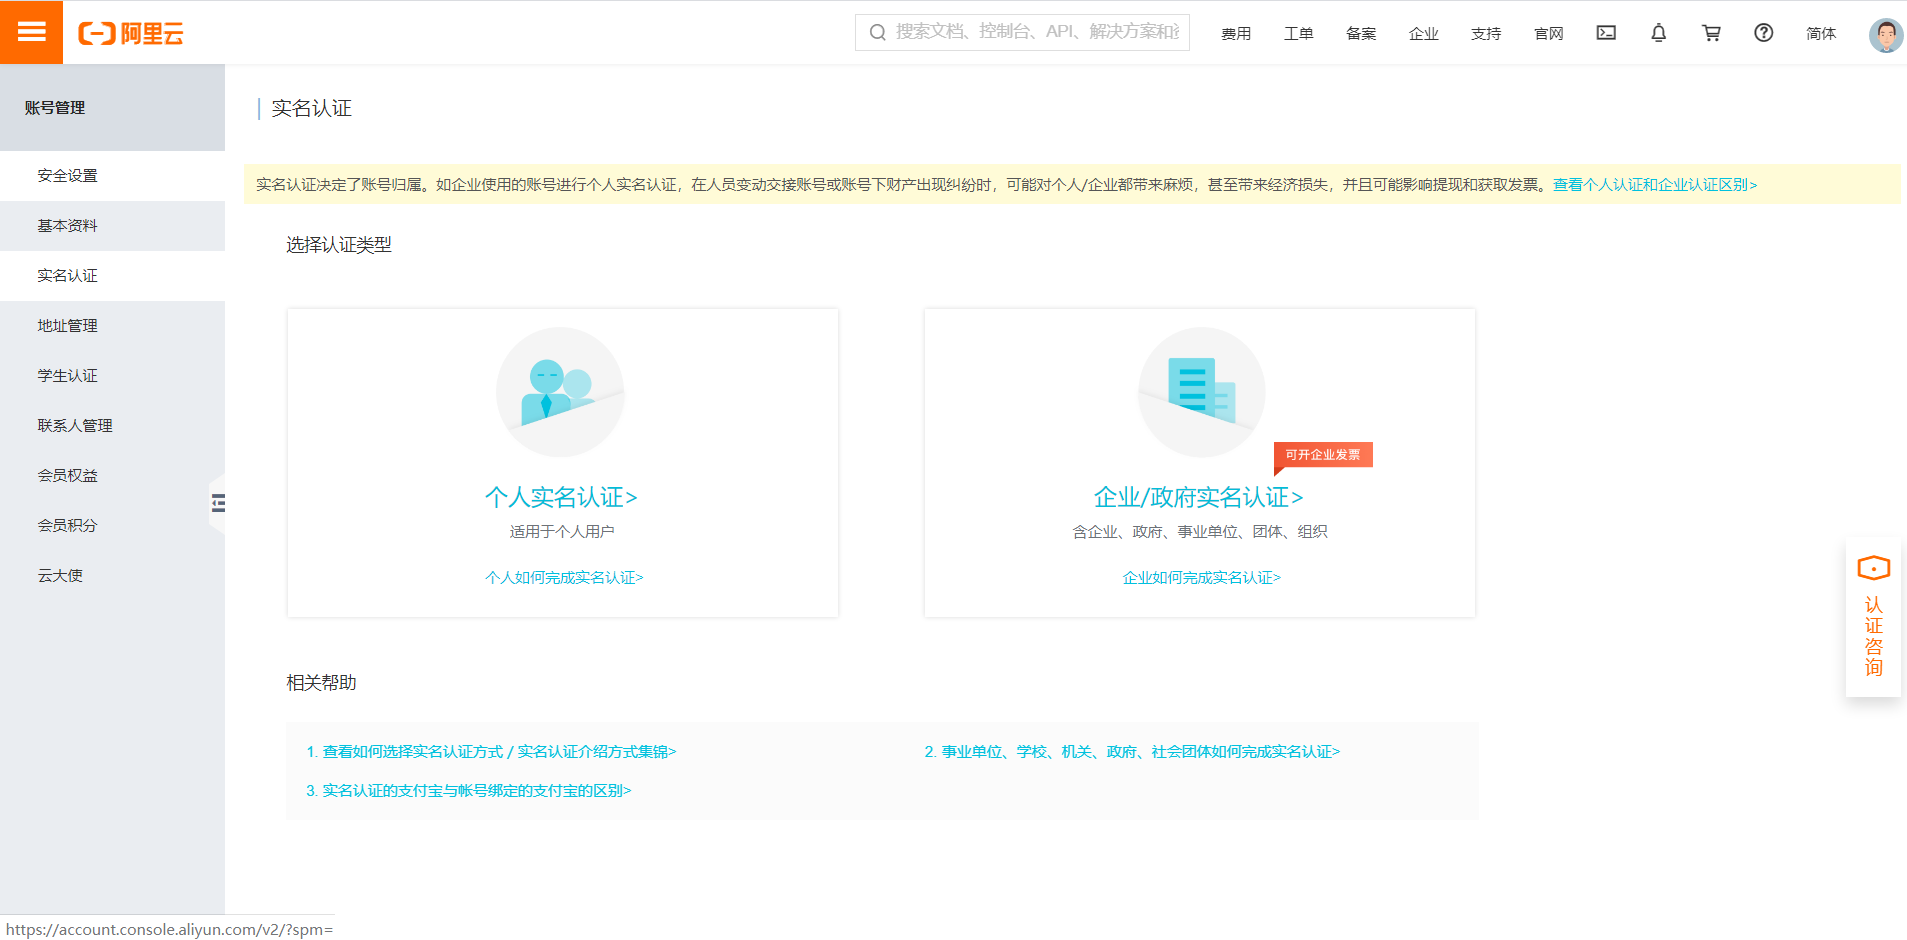Start 企业/政府实名认证
This screenshot has width=1907, height=940.
pos(1198,497)
